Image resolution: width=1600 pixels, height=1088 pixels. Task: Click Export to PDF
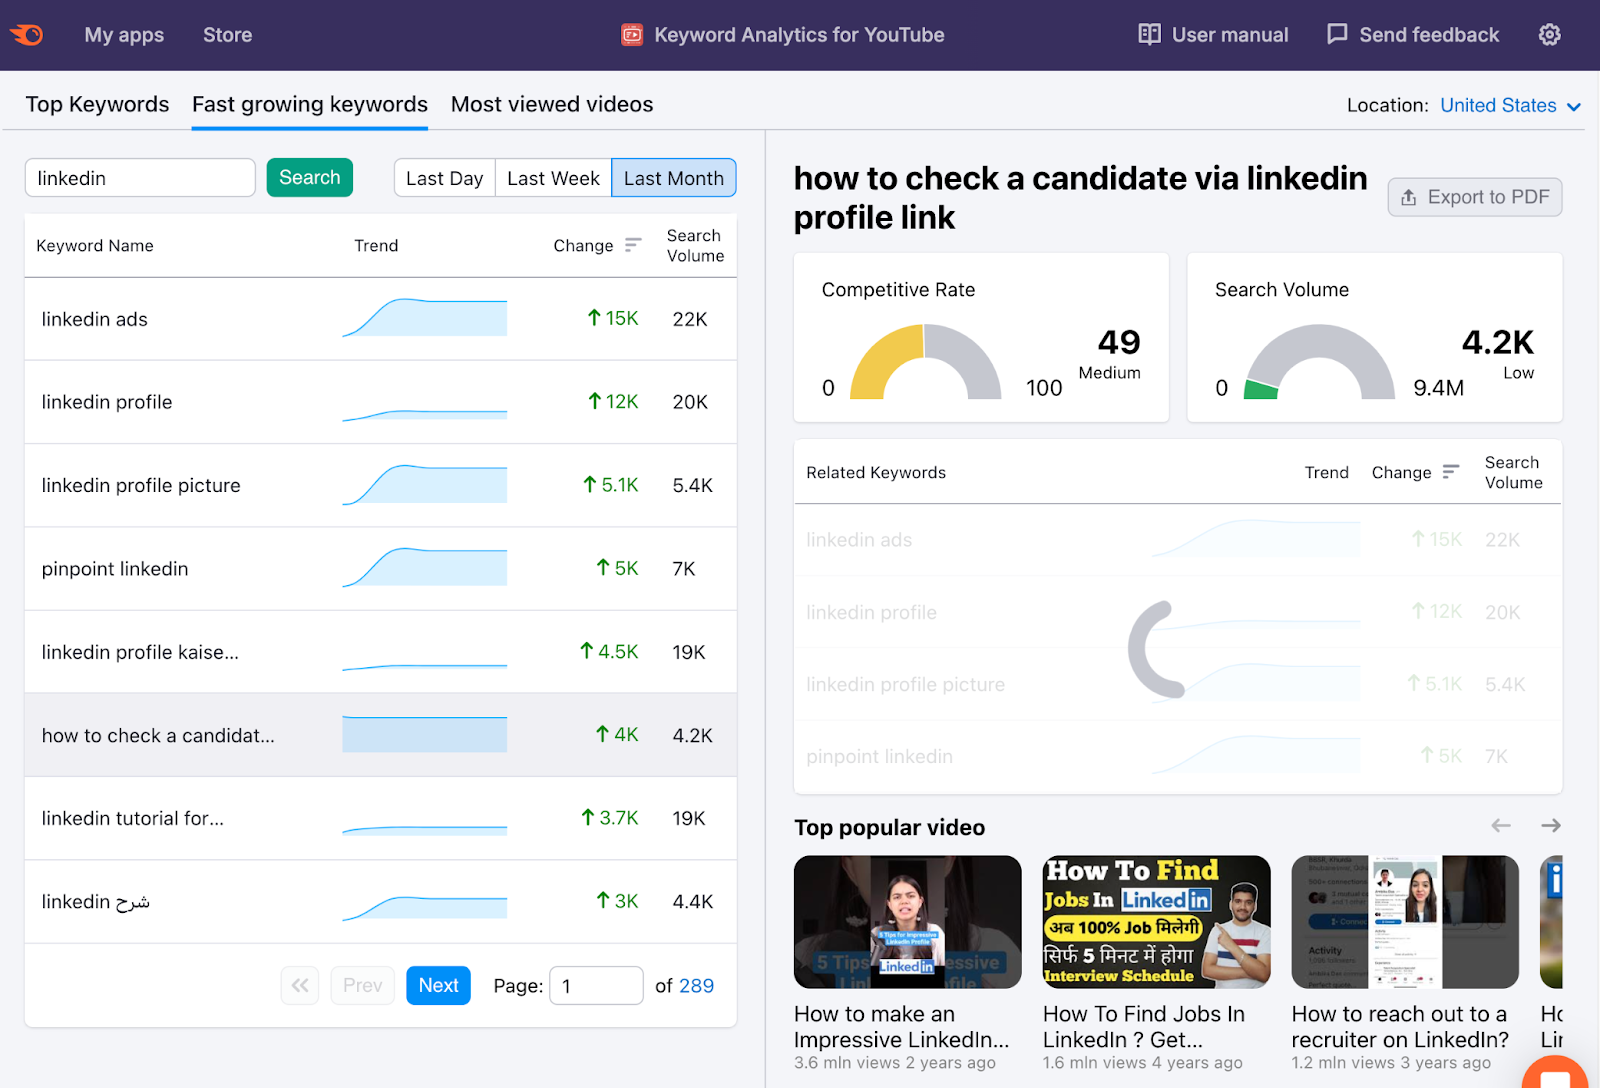tap(1474, 197)
